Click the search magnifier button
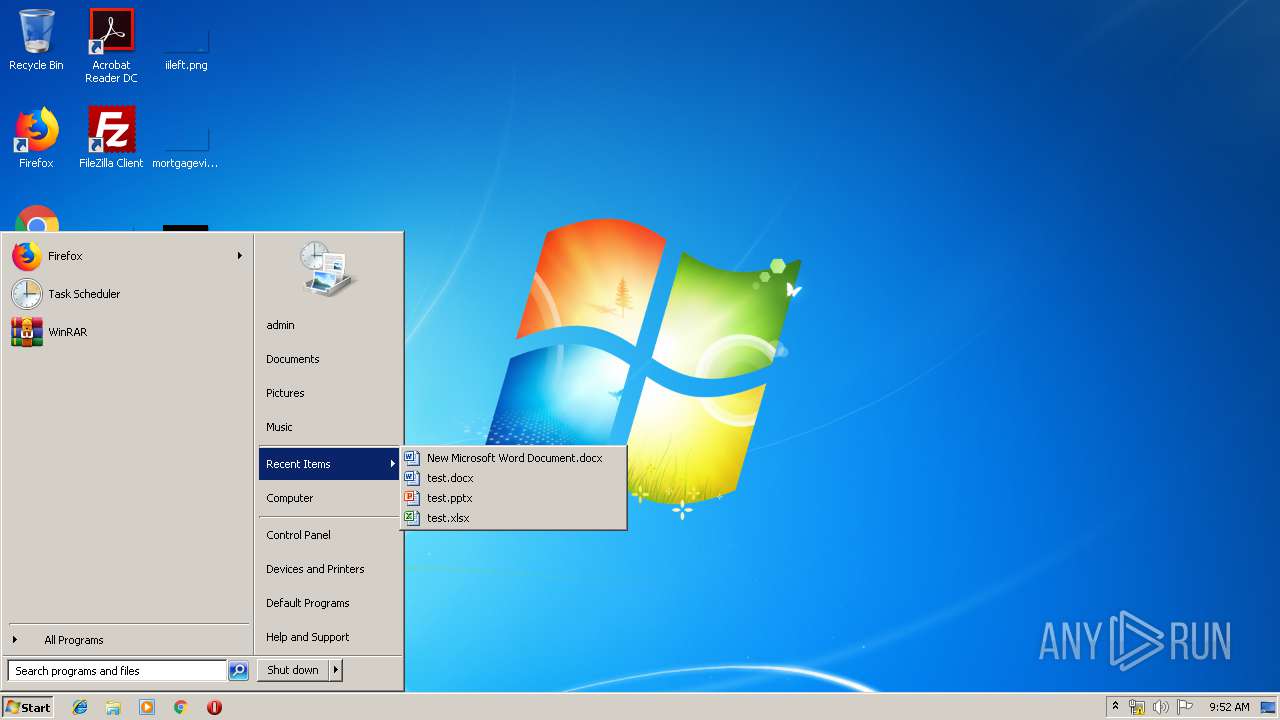1280x720 pixels. [x=238, y=671]
